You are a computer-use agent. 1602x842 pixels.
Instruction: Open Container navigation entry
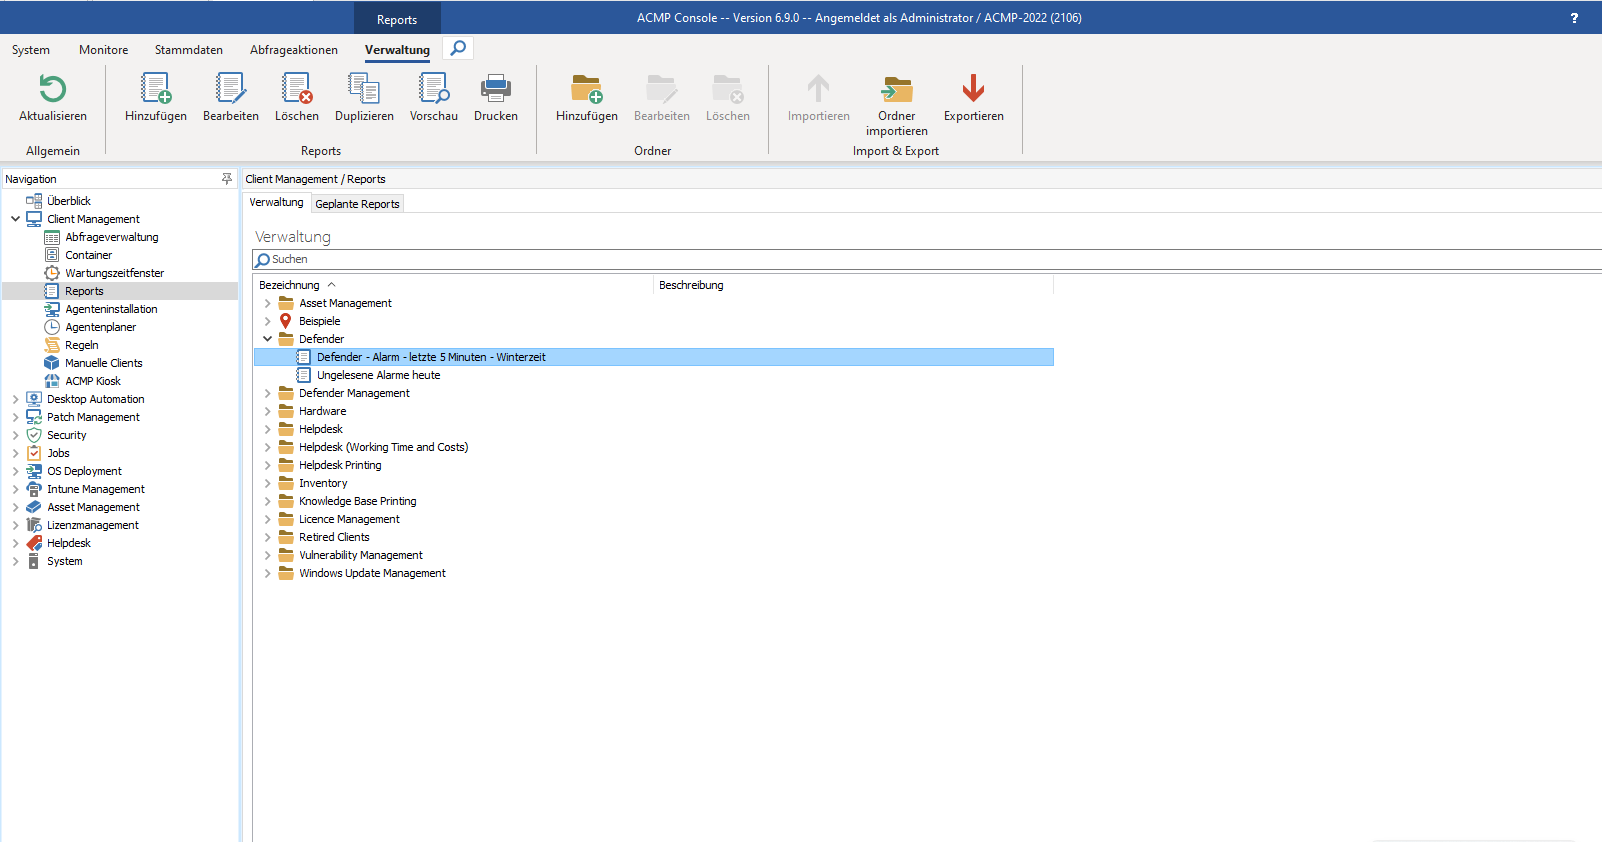(89, 255)
